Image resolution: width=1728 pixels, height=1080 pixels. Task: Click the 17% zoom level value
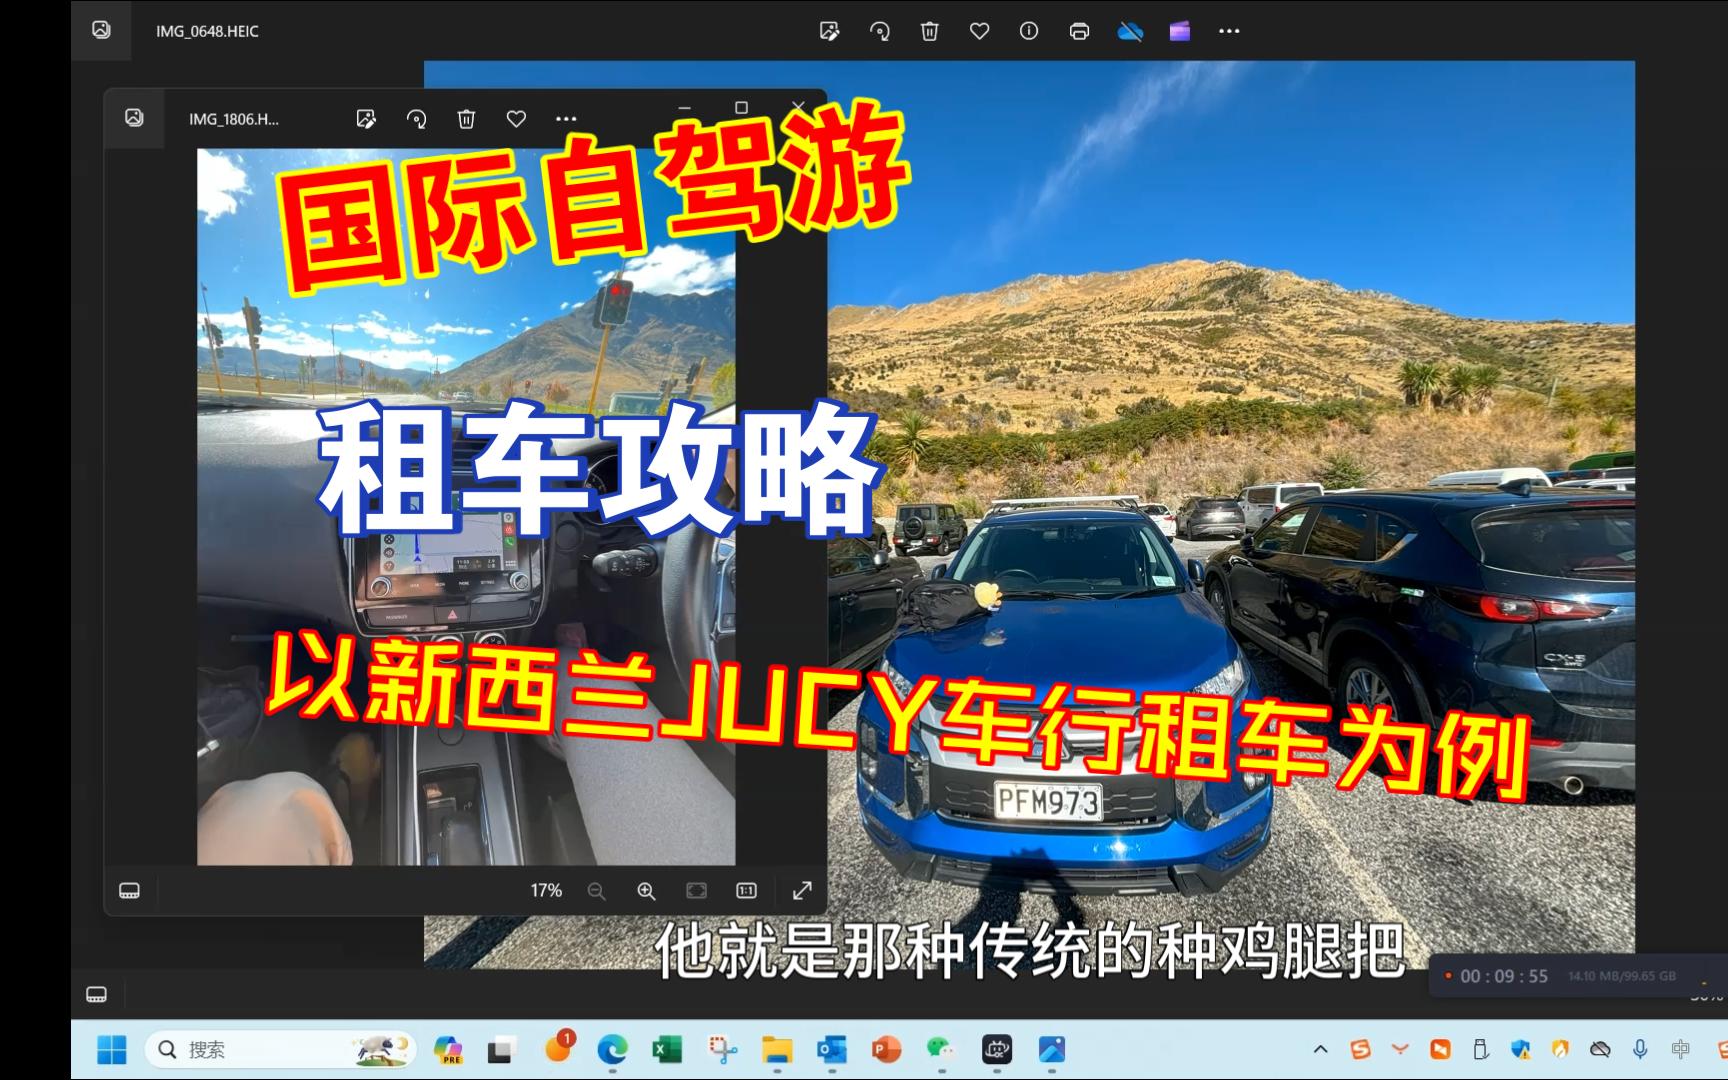click(546, 890)
